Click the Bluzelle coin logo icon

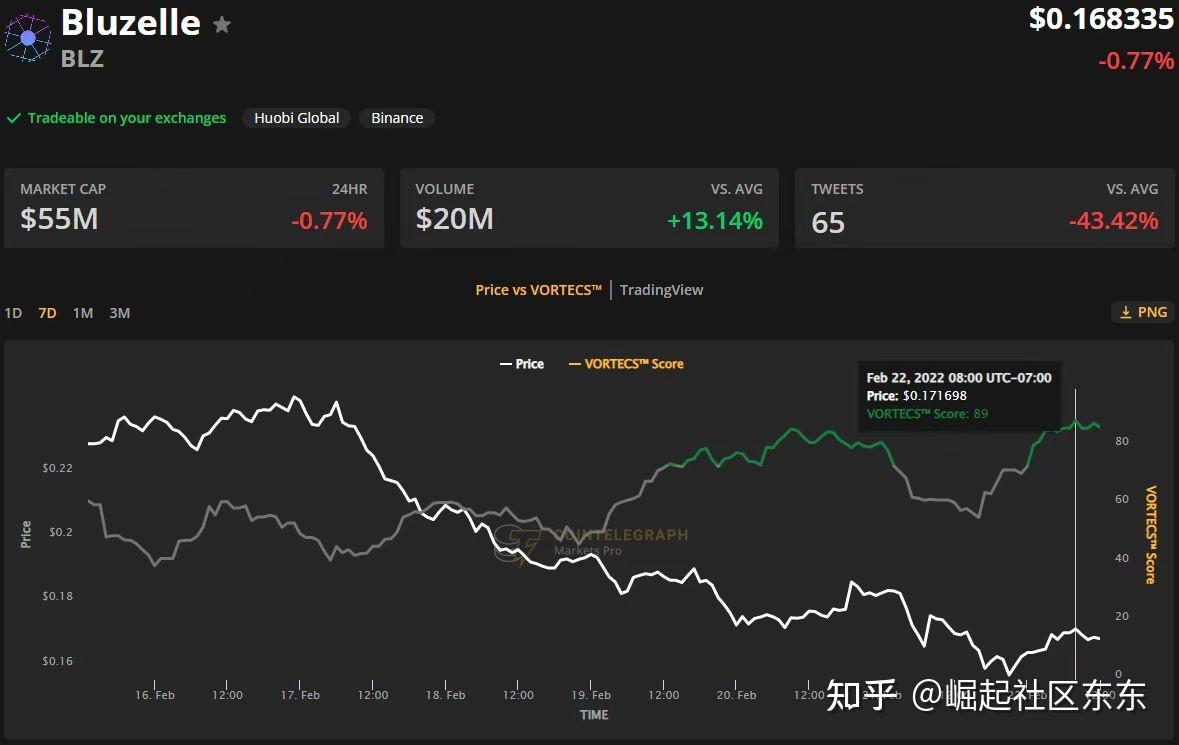pyautogui.click(x=28, y=38)
